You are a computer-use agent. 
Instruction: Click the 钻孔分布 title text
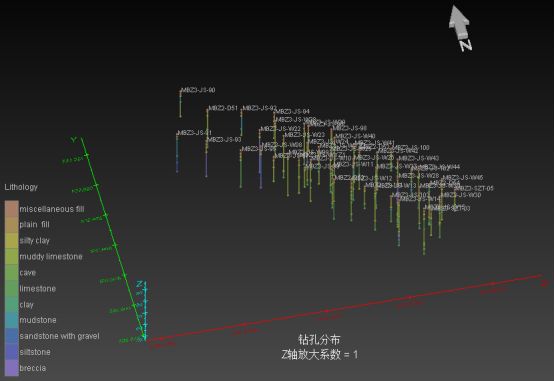click(x=319, y=340)
